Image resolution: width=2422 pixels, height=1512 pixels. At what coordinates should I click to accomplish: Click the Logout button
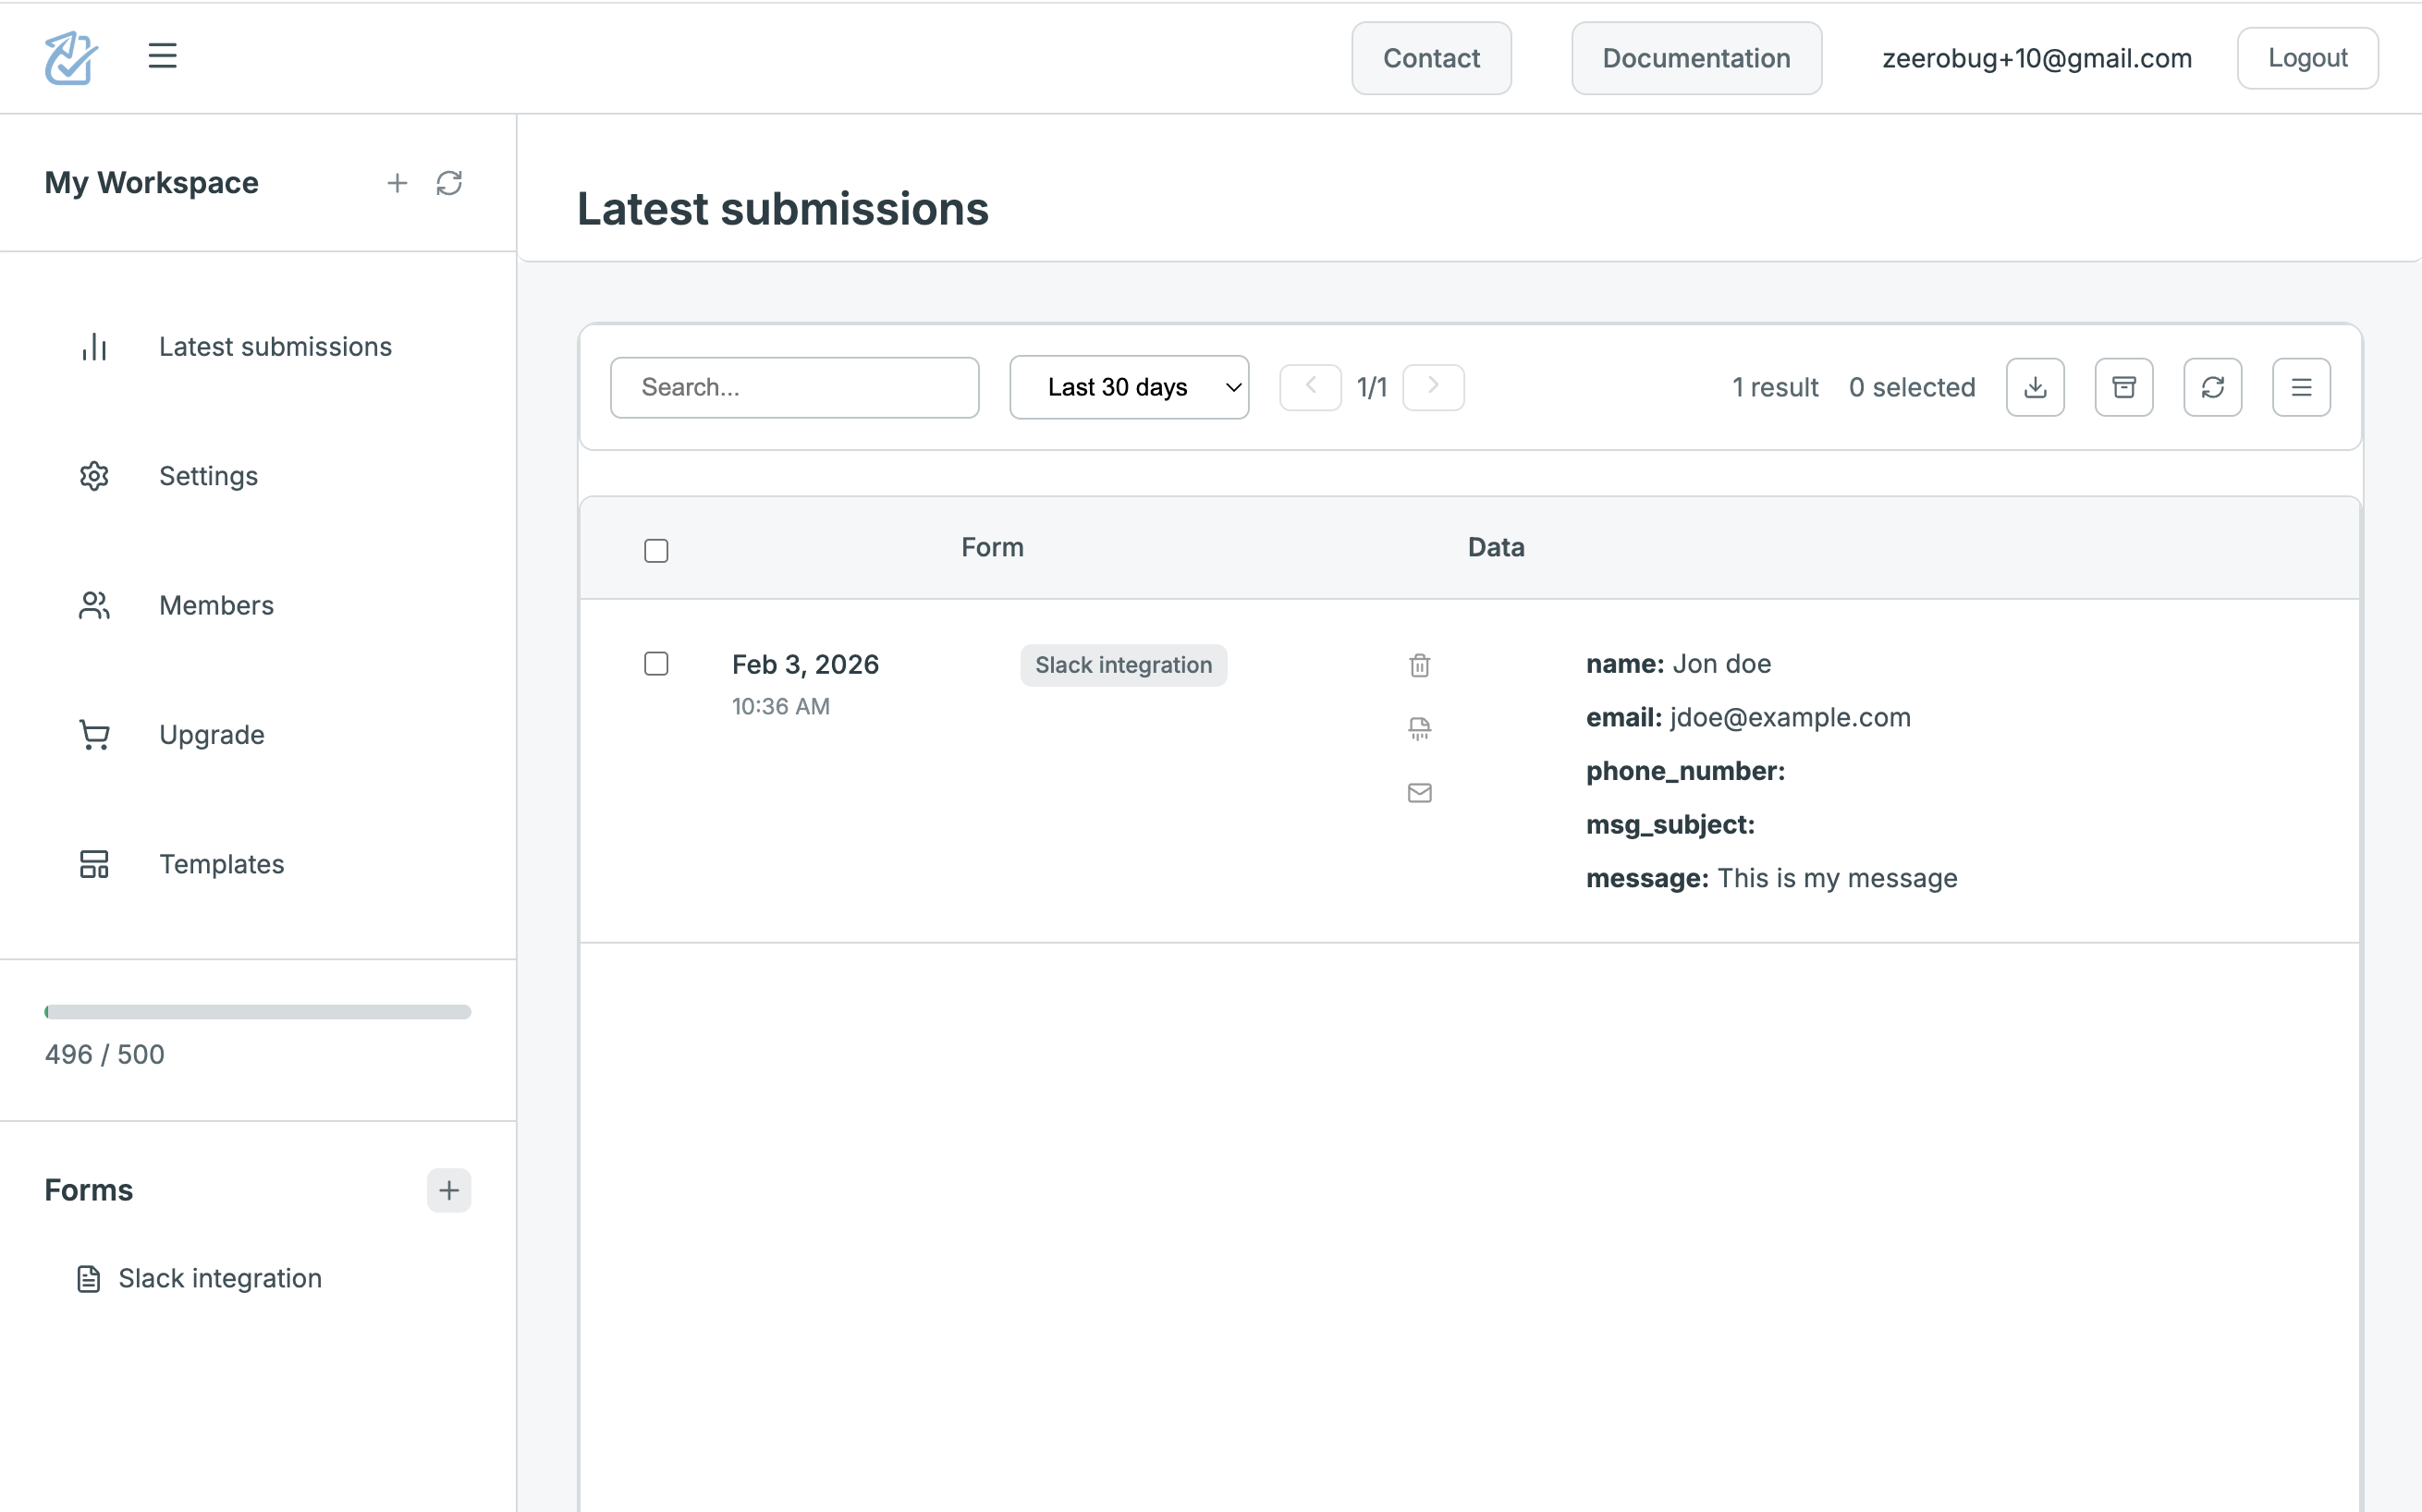pos(2306,58)
